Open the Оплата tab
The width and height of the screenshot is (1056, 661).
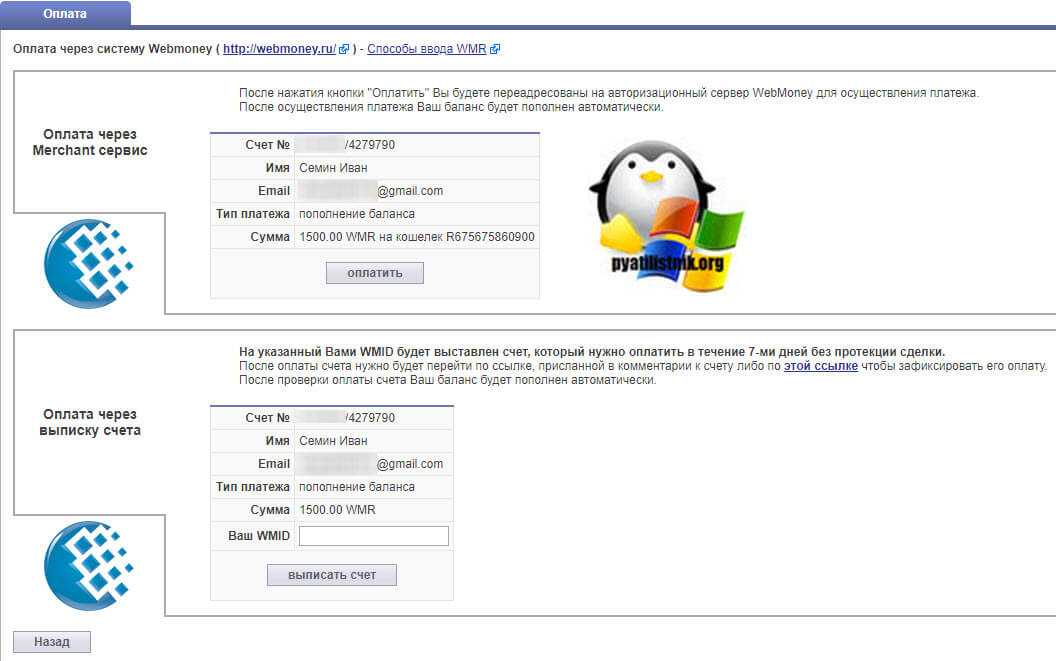(x=65, y=14)
